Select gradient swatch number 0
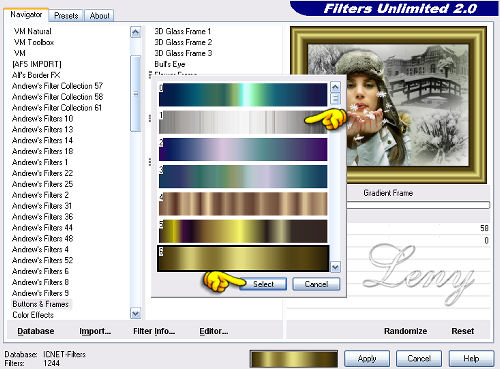 (x=243, y=94)
